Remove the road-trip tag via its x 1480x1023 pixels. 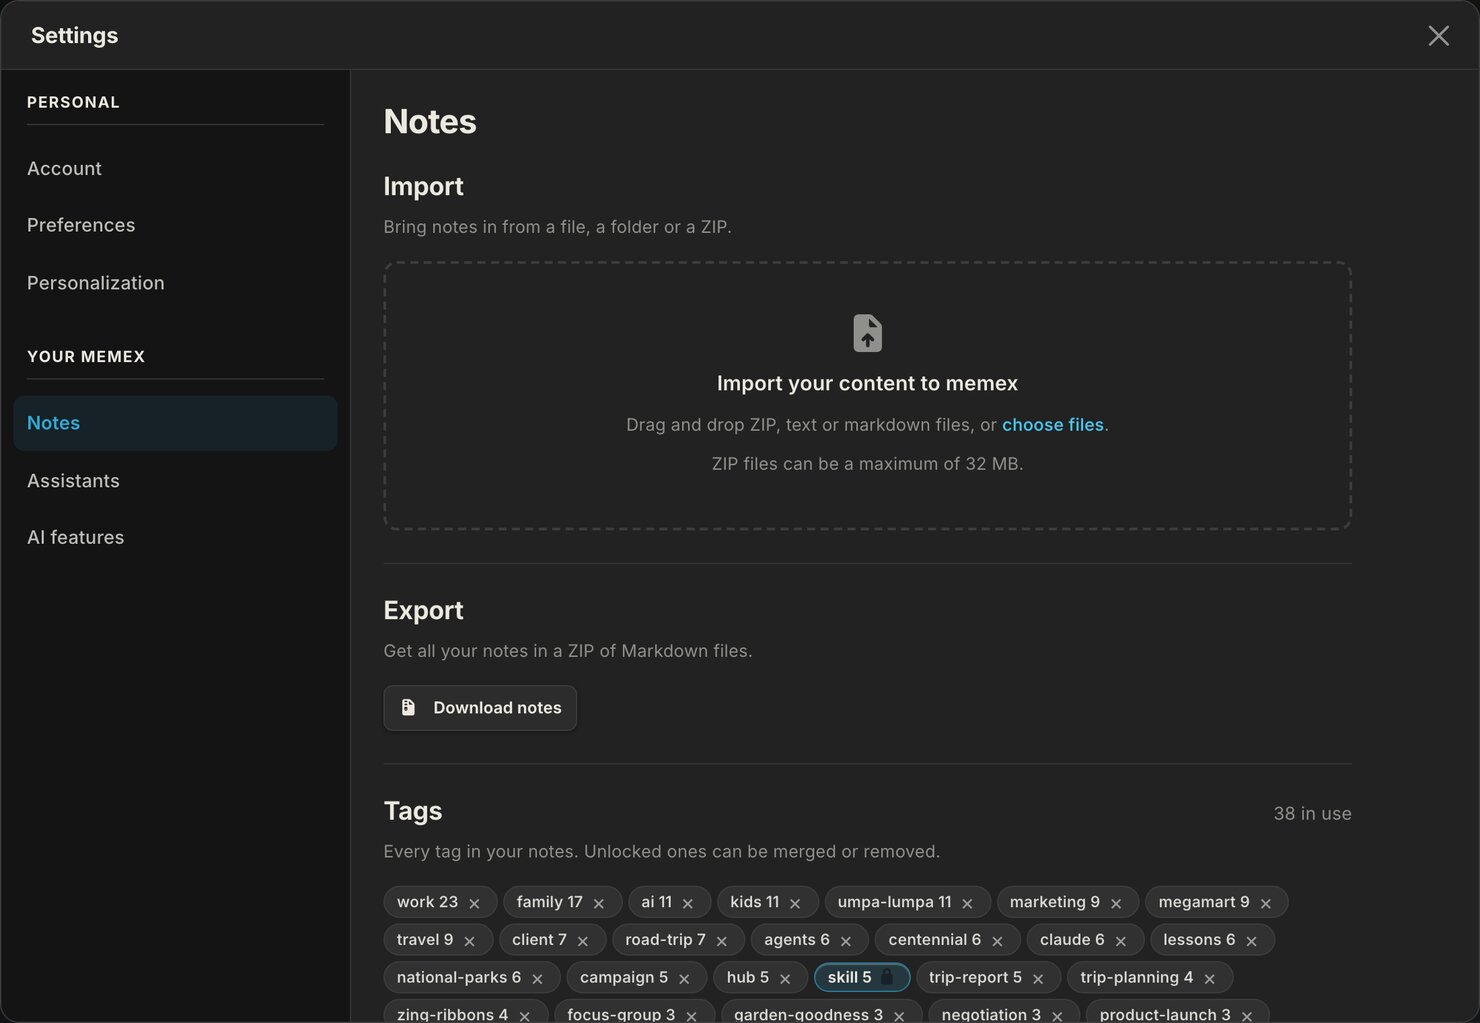click(x=722, y=941)
